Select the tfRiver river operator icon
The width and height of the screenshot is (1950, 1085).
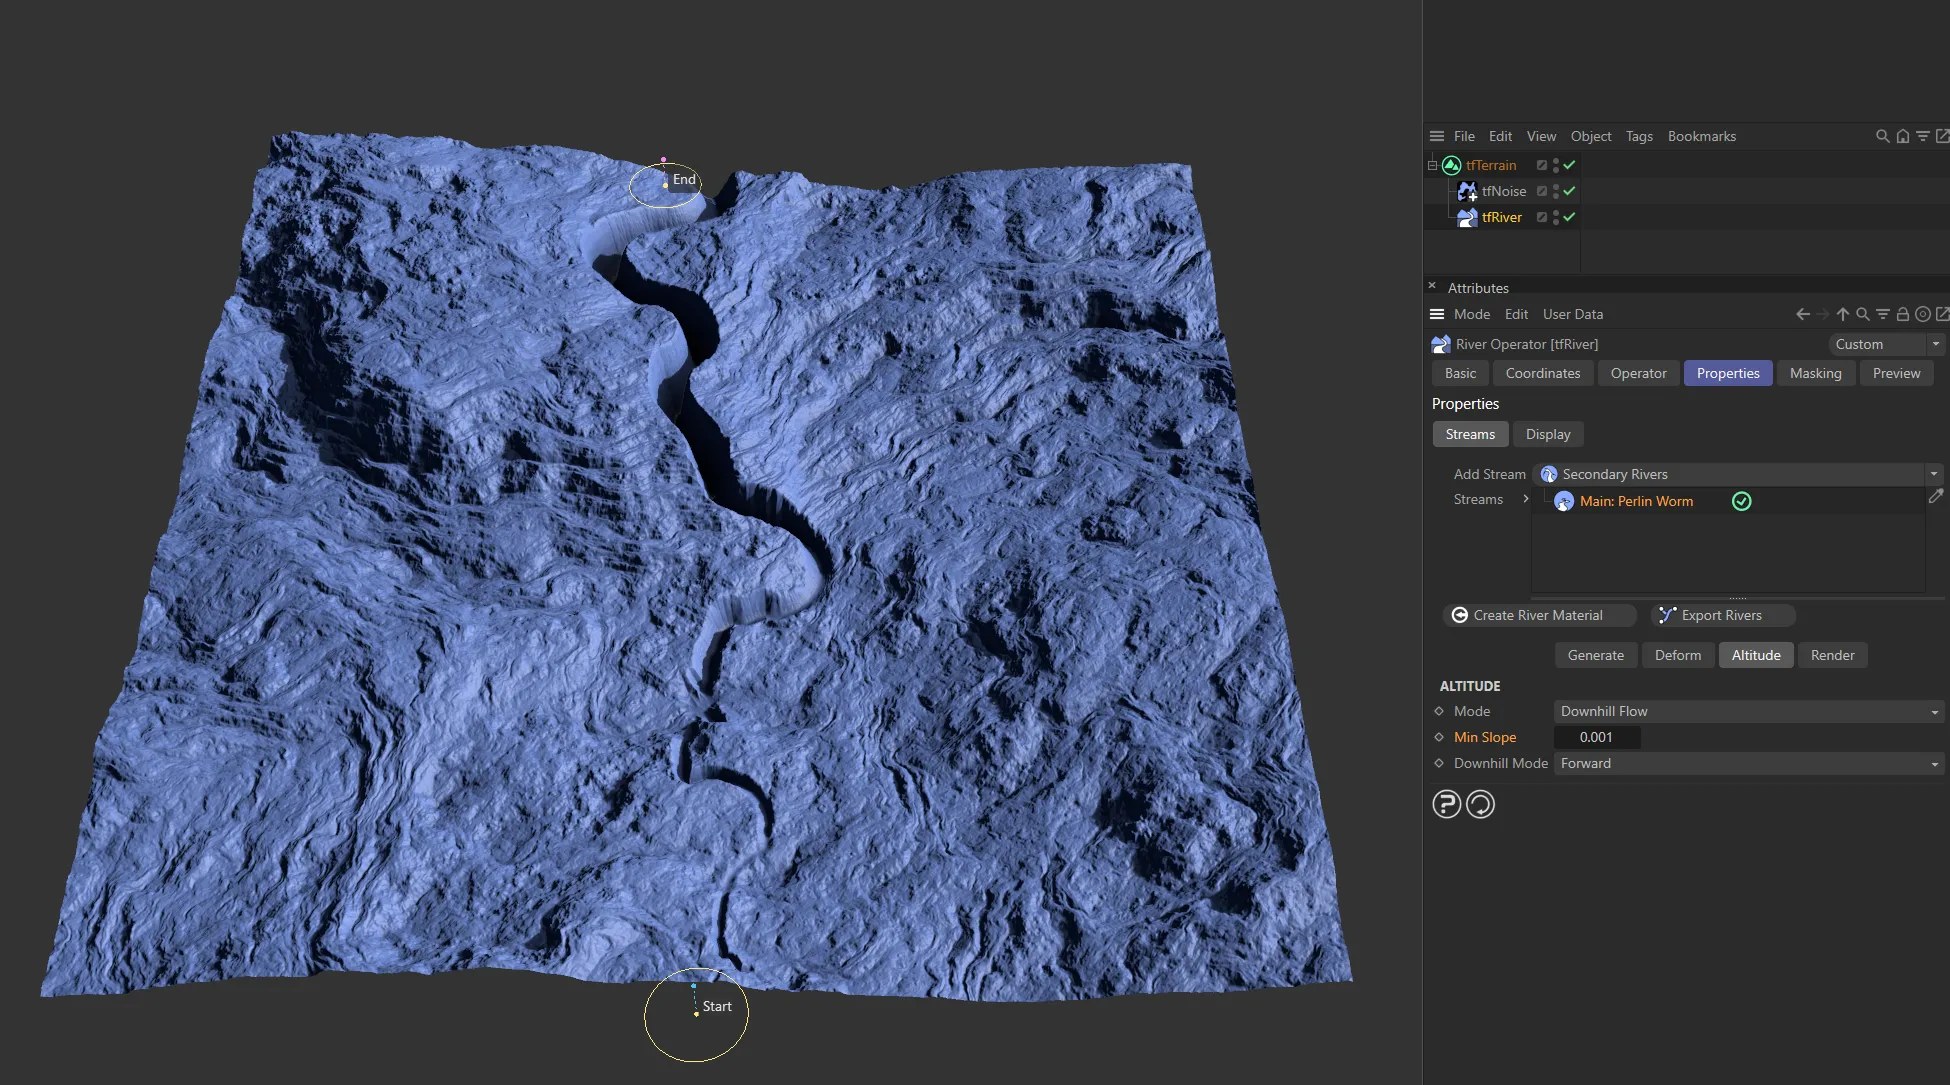1467,217
